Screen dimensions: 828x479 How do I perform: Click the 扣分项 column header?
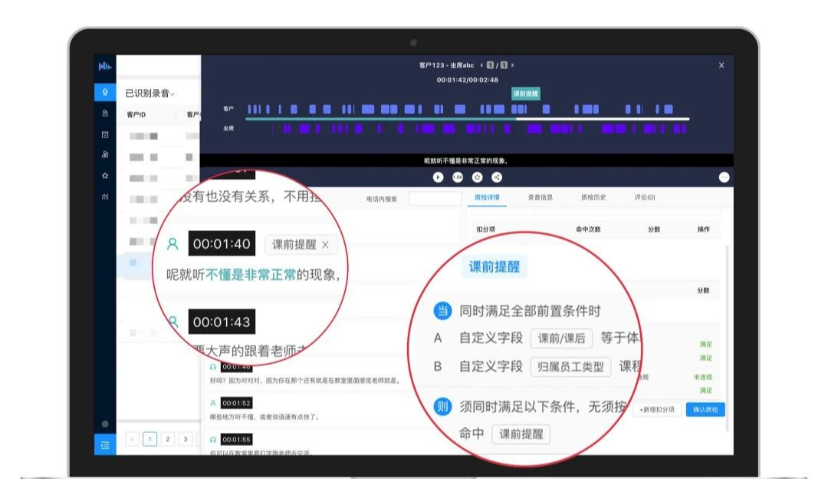tap(486, 229)
